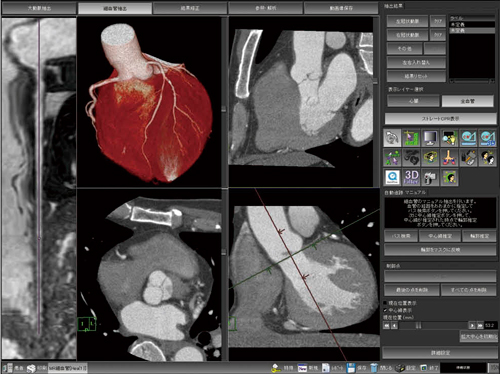Open the 3D Filter tool icon
Image resolution: width=500 pixels, height=374 pixels.
tap(411, 177)
